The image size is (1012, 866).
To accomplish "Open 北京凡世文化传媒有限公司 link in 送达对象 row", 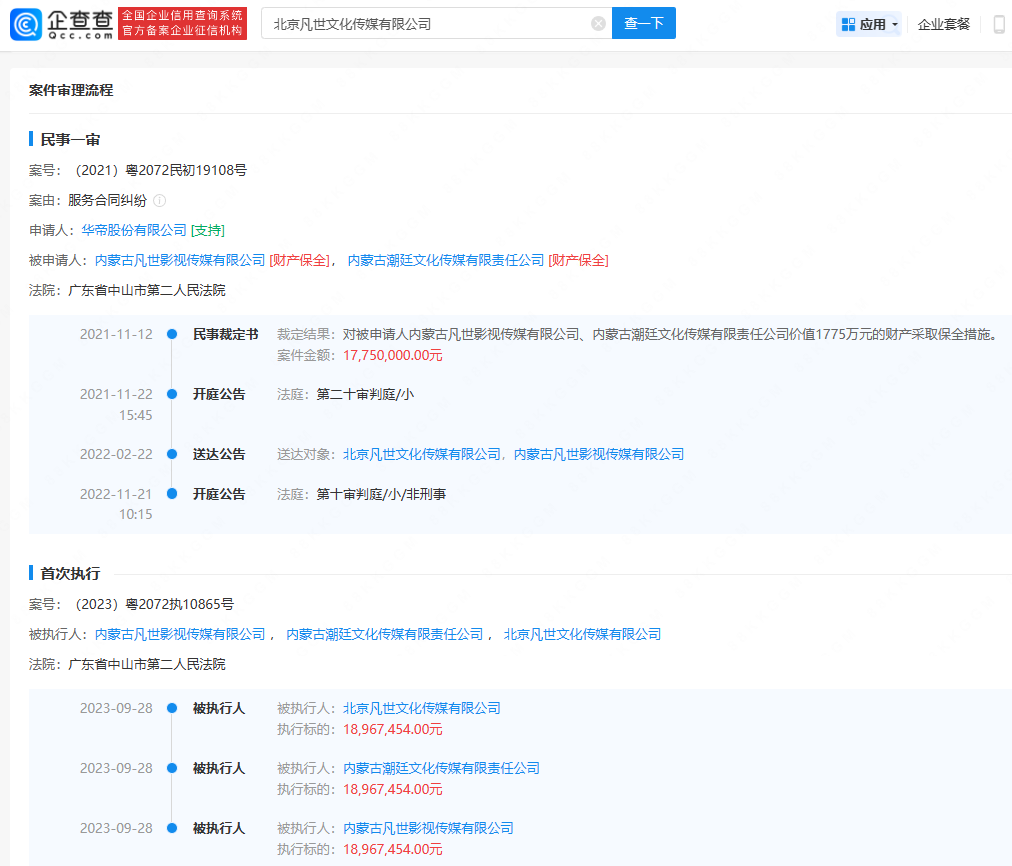I will (x=421, y=454).
